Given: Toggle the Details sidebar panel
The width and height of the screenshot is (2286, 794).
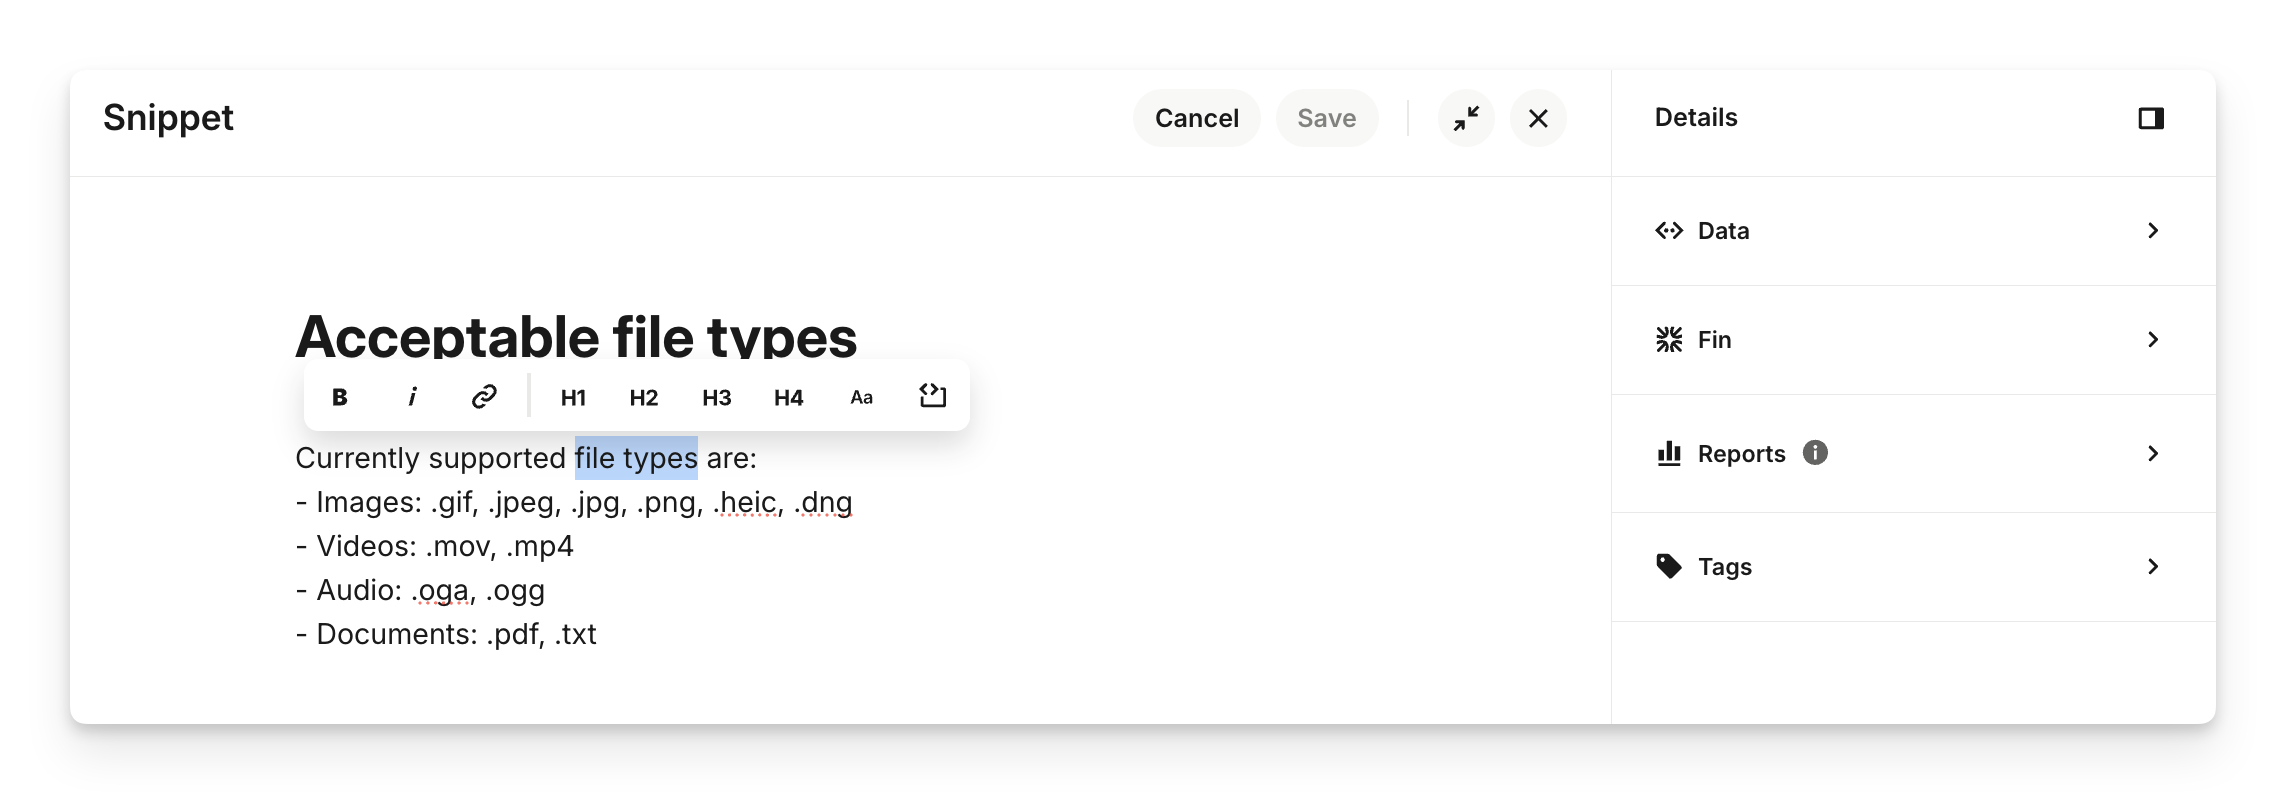Looking at the screenshot, I should 2151,119.
